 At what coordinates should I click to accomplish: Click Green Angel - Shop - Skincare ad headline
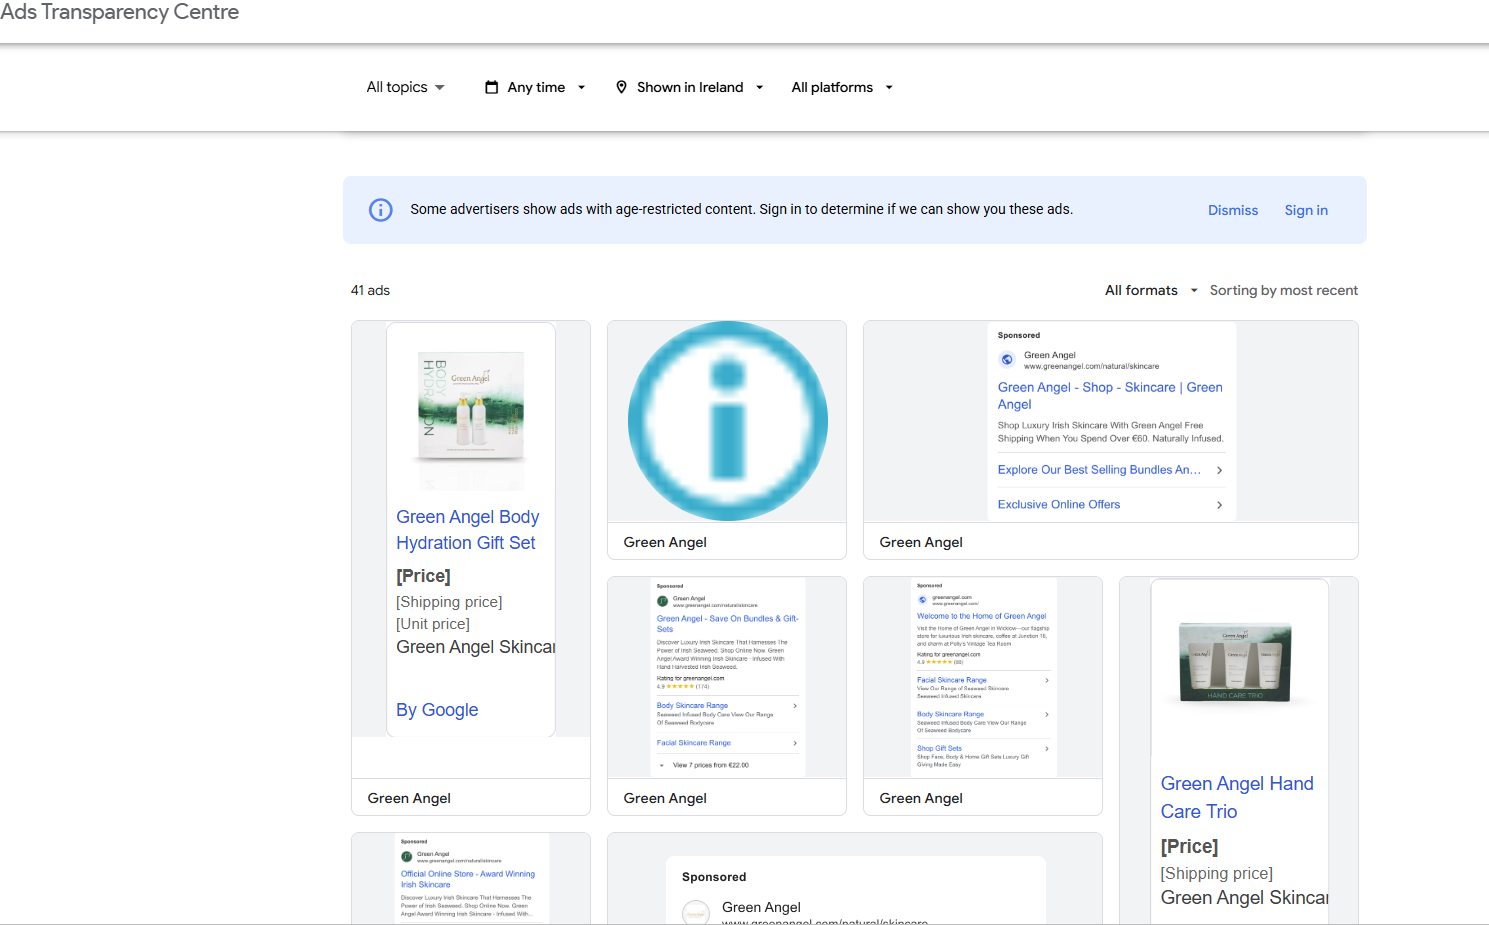tap(1110, 396)
